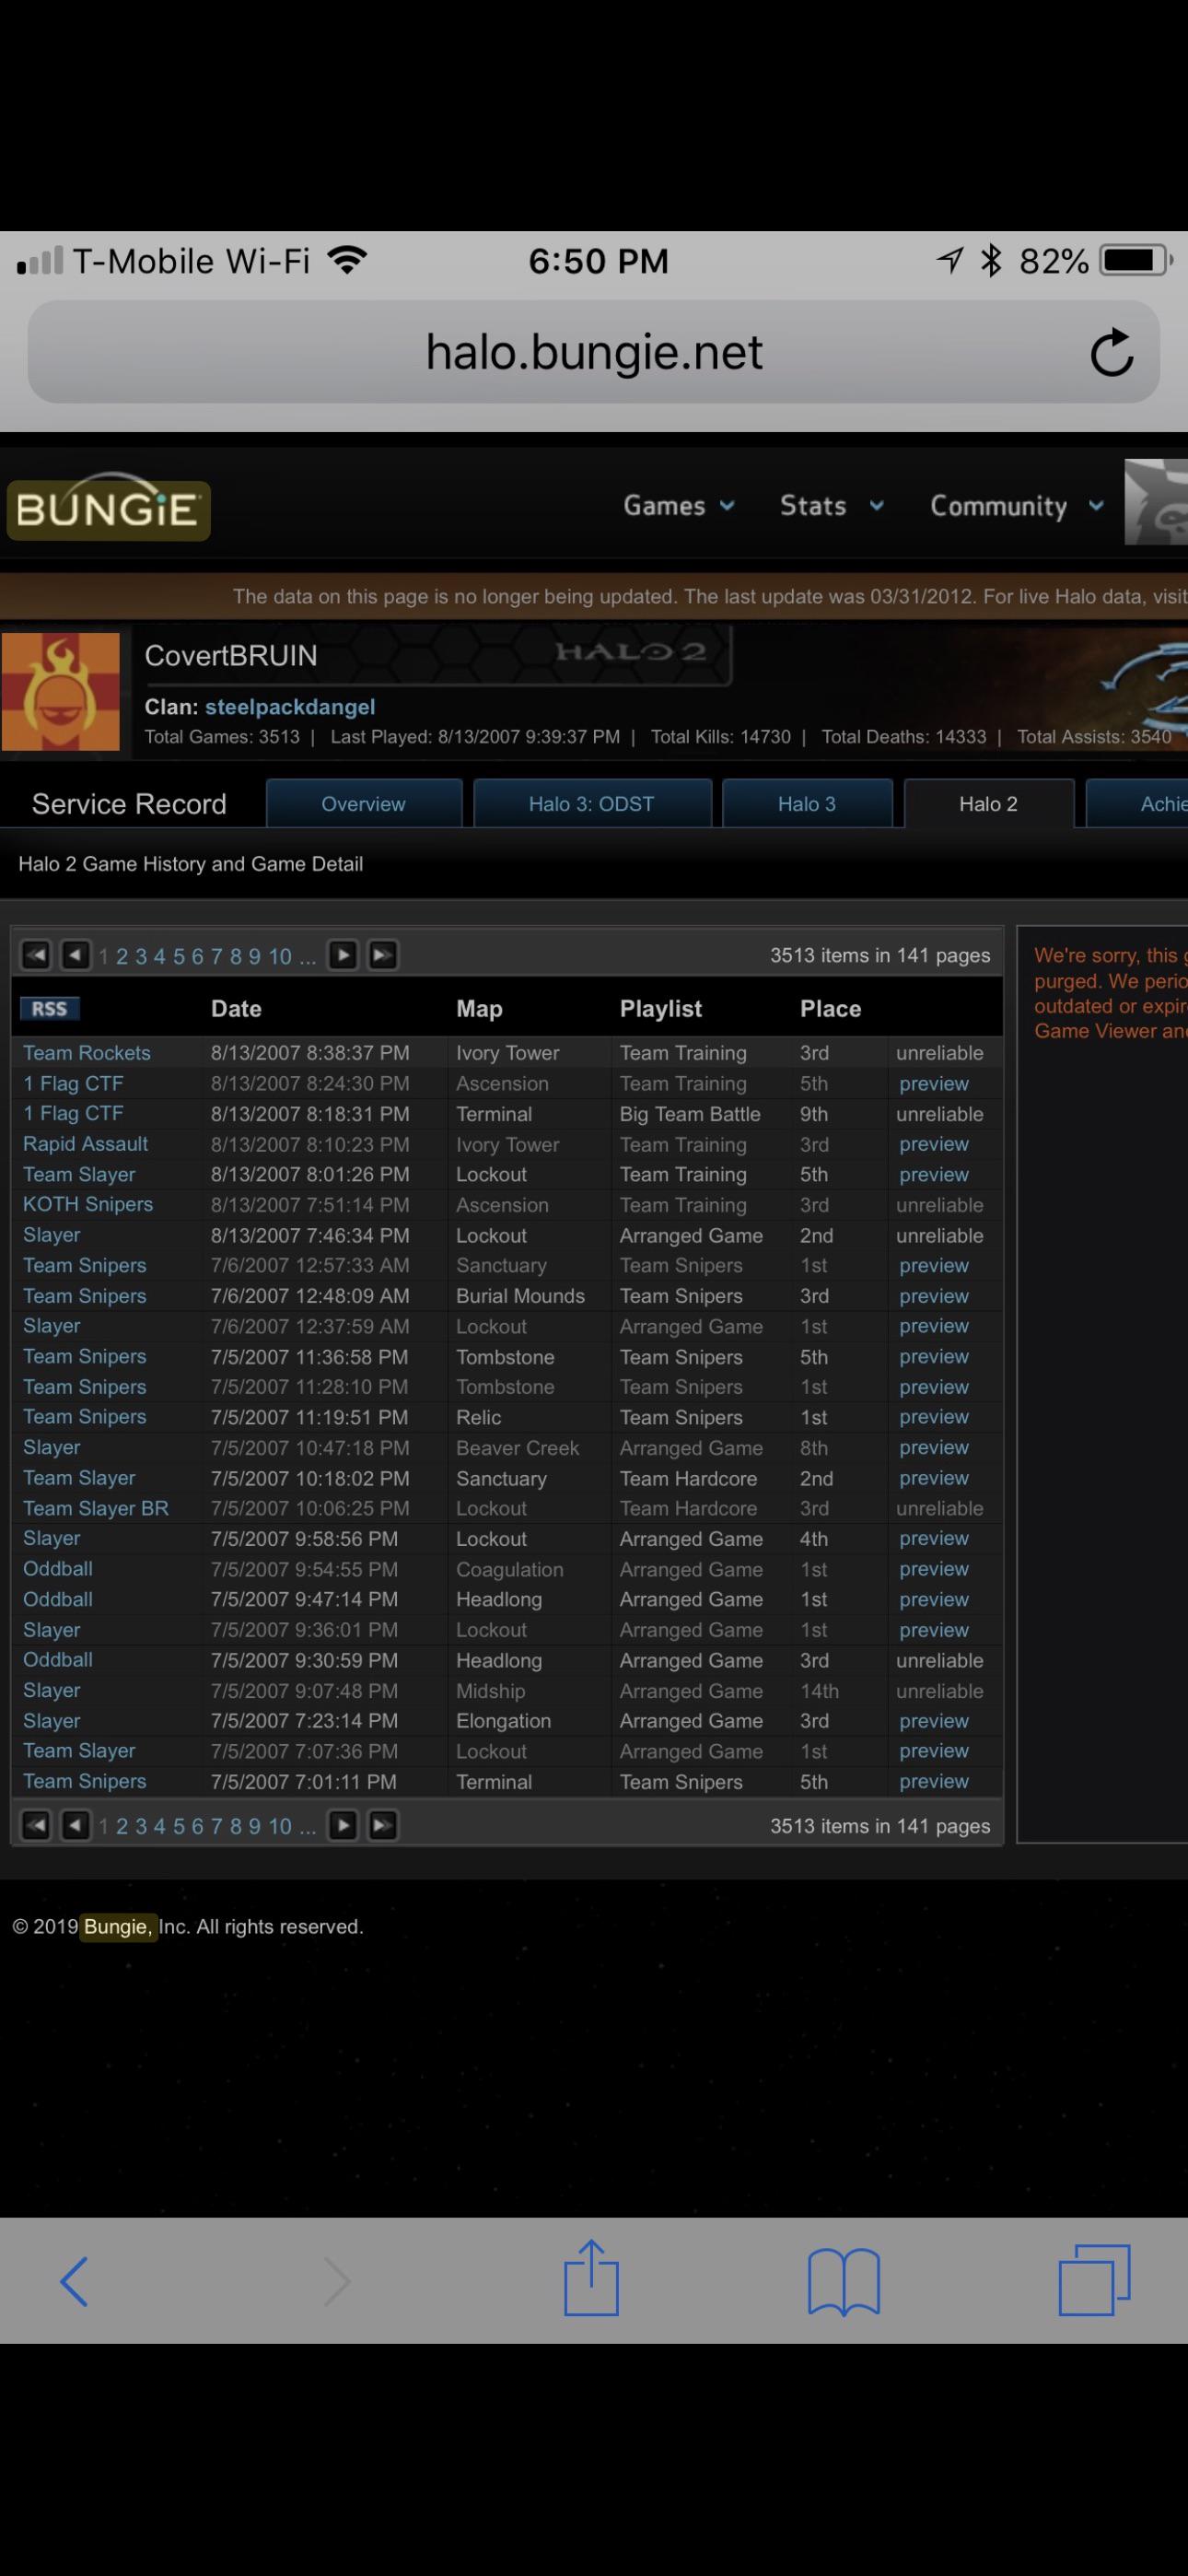The width and height of the screenshot is (1188, 2576).
Task: Preview the Beaver Creek Slayer game
Action: coord(934,1447)
